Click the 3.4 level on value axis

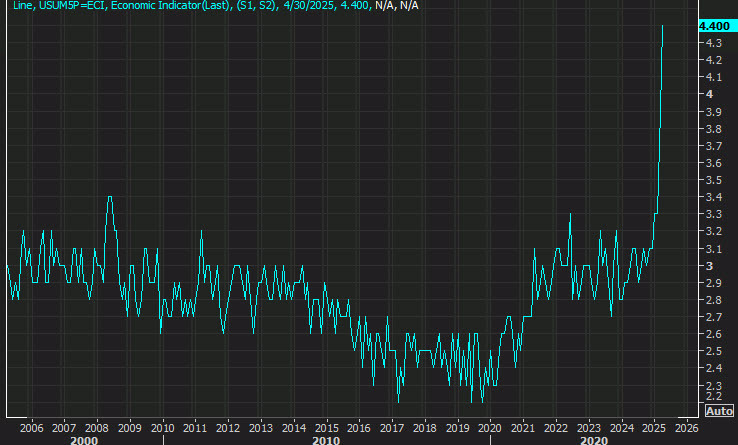(x=714, y=197)
